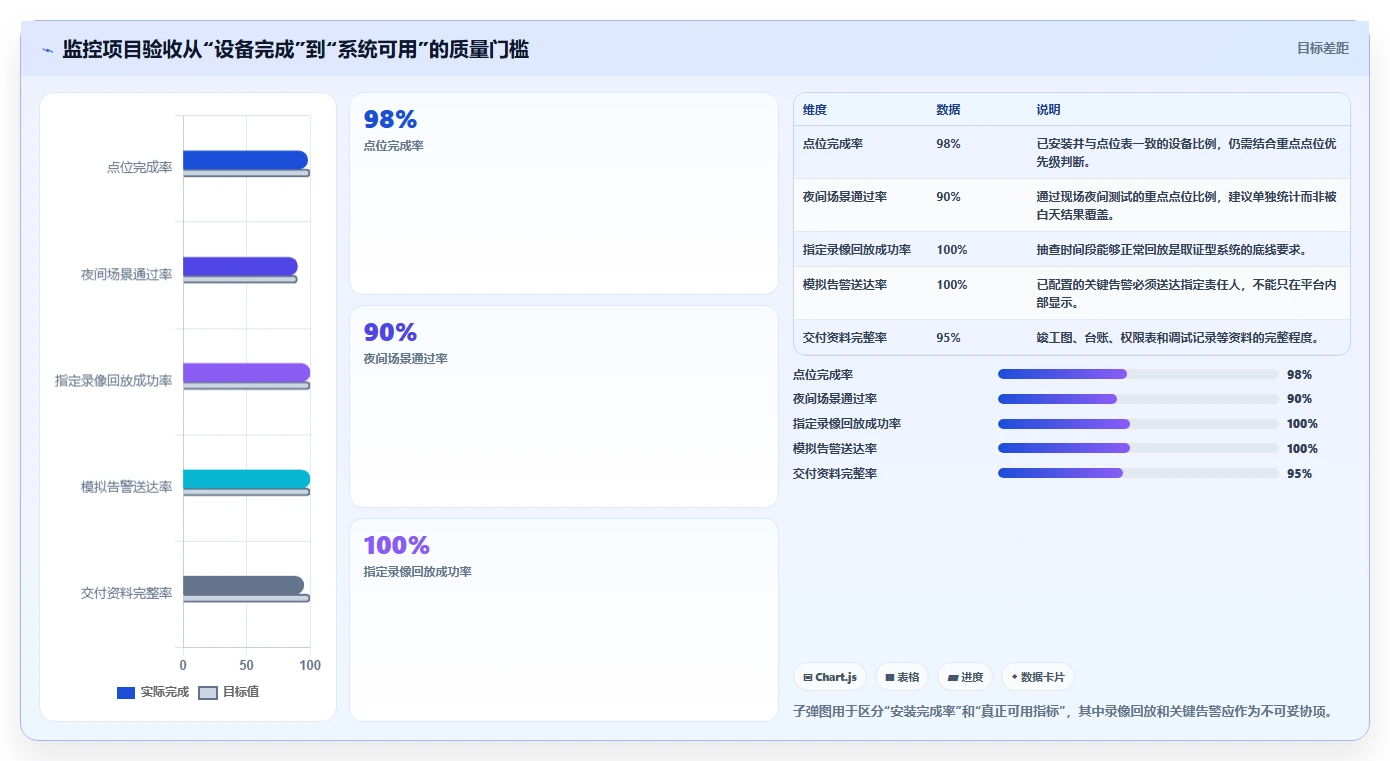Click the description starting 已配置的关键告警

(x=1186, y=293)
